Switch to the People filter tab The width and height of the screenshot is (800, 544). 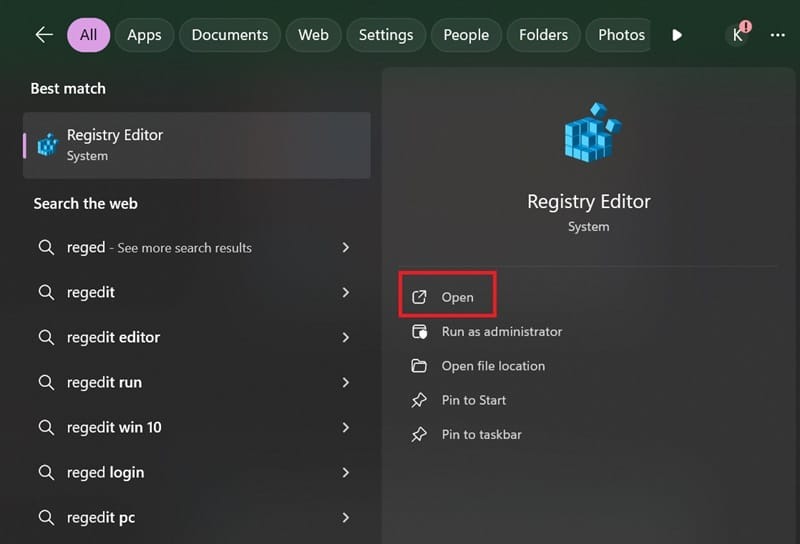(466, 35)
